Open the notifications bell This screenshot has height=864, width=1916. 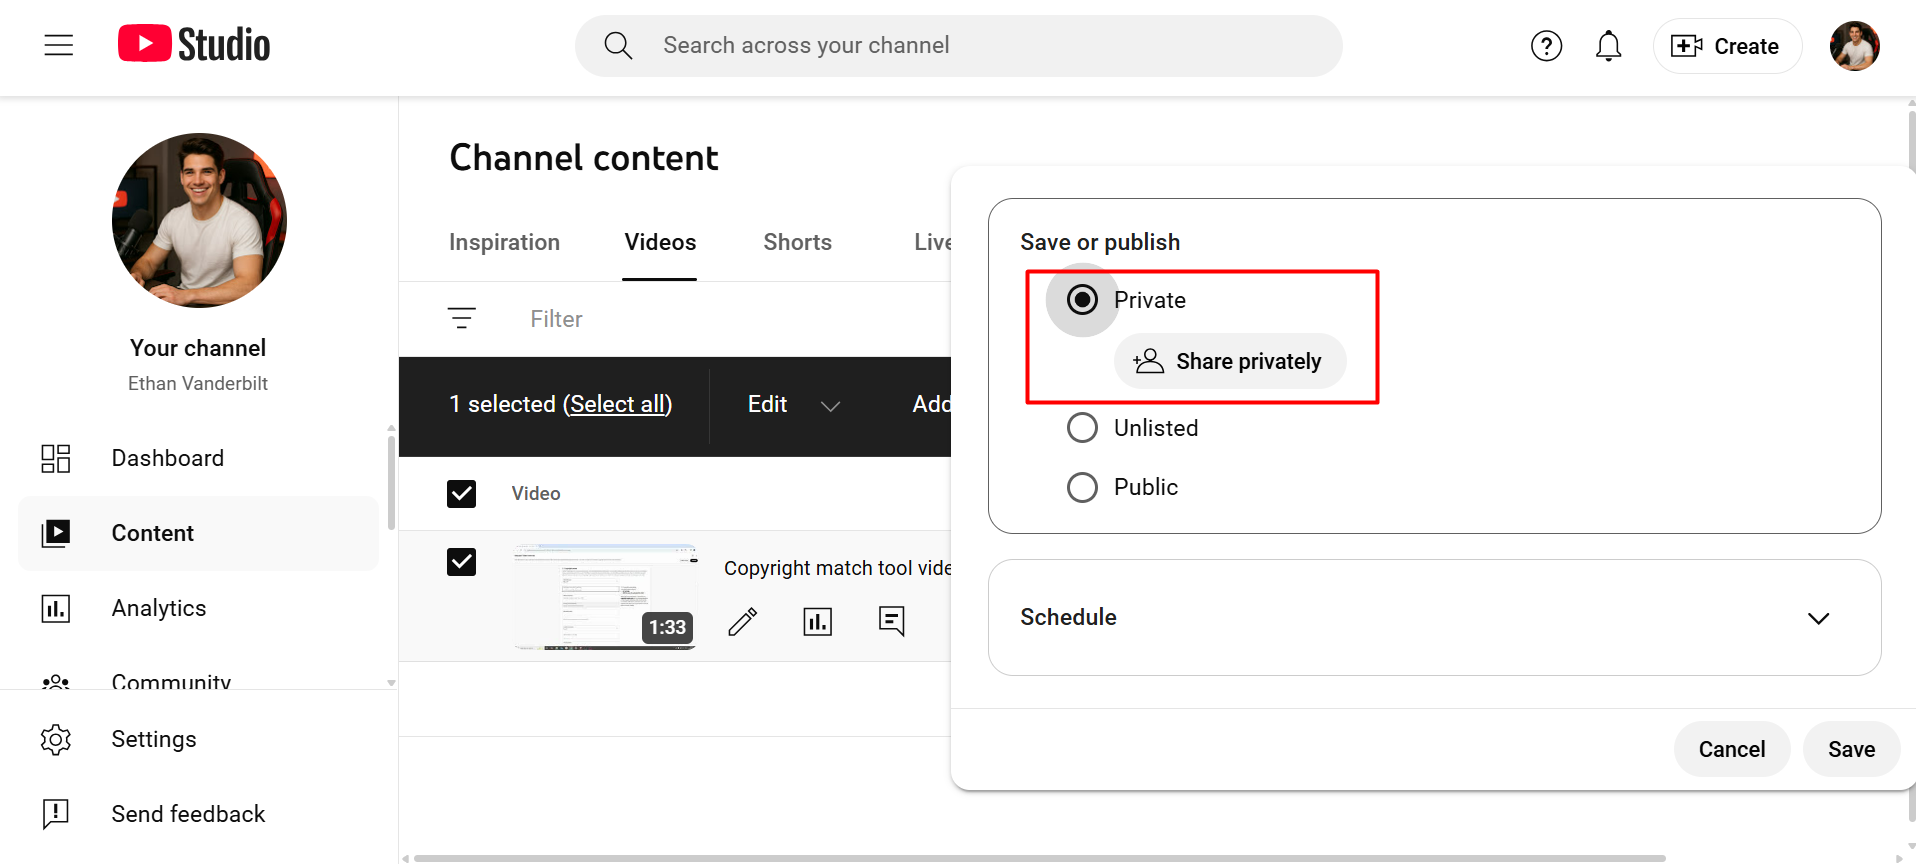tap(1608, 46)
